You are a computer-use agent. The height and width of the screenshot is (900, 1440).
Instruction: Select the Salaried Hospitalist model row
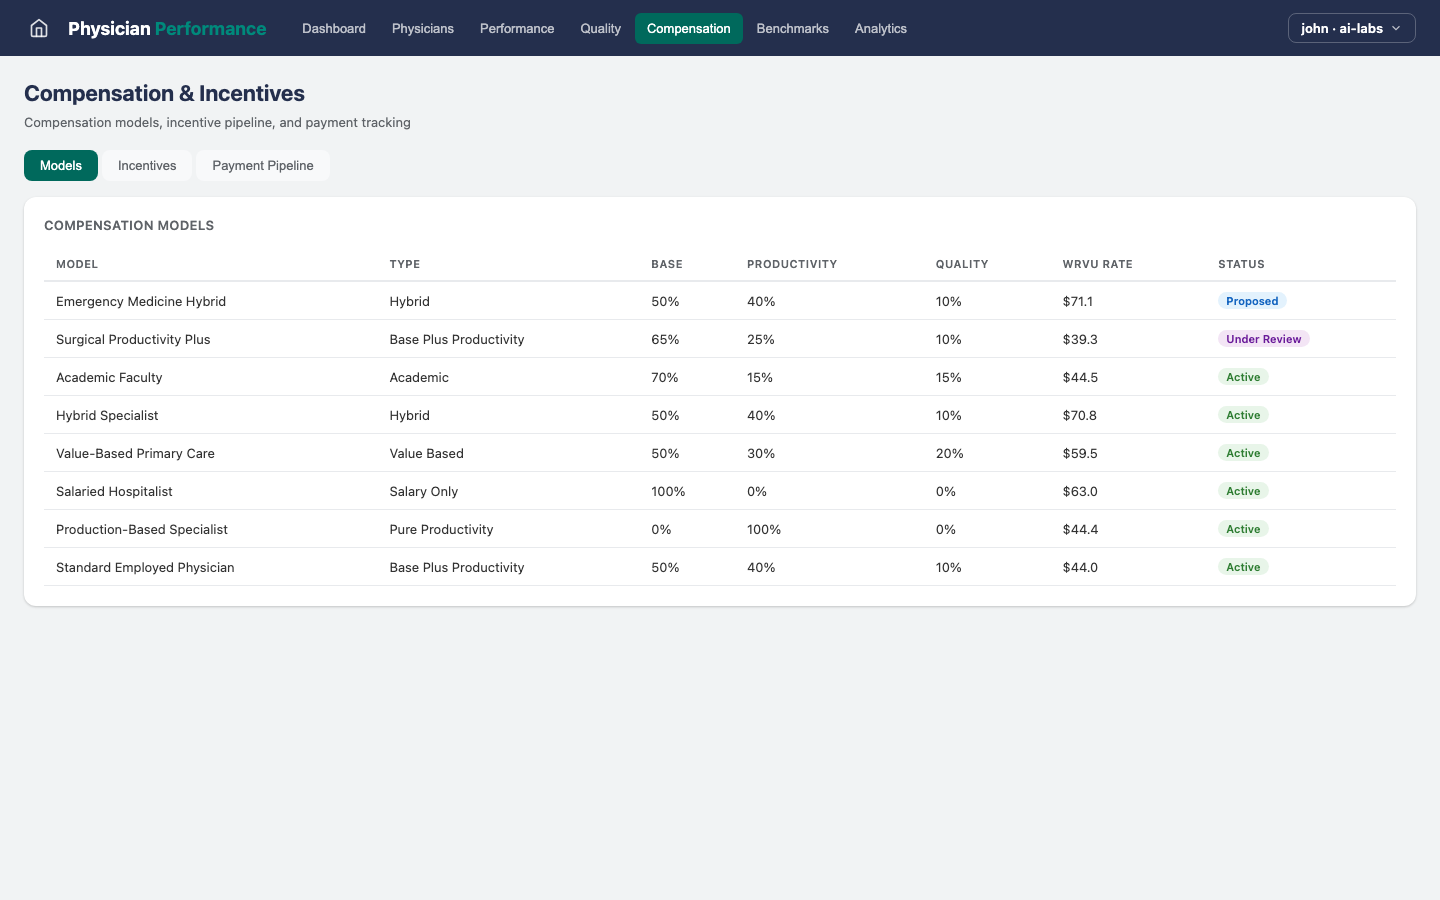point(114,491)
